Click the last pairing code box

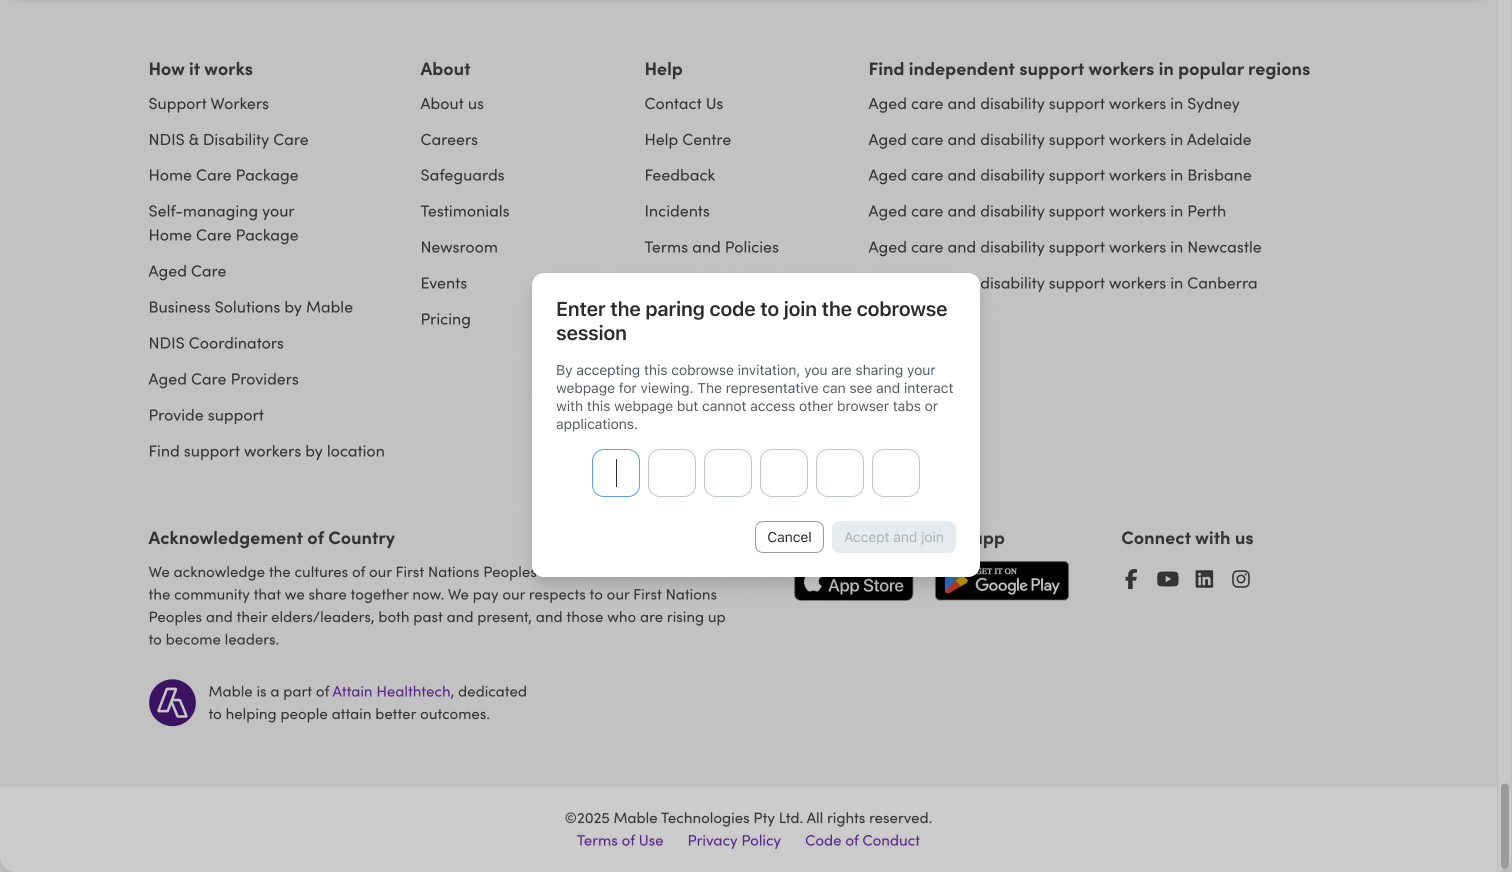(x=896, y=473)
